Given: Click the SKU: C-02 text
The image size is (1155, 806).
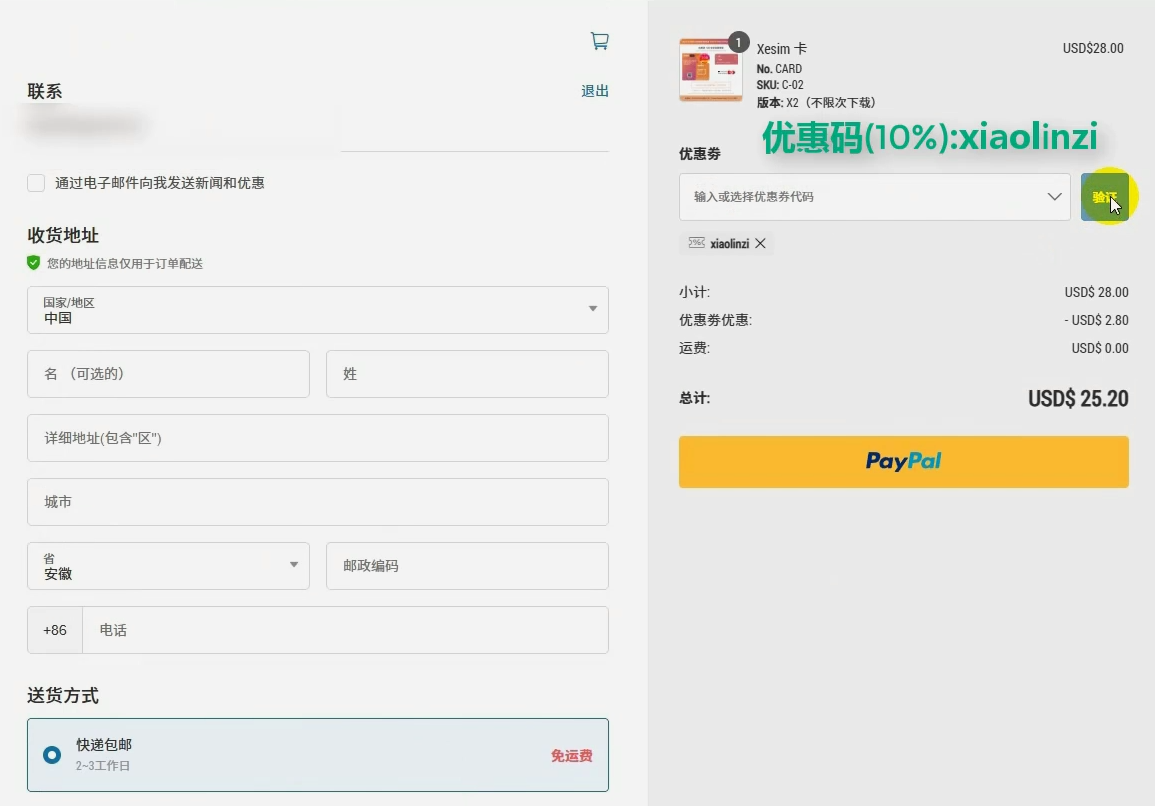Looking at the screenshot, I should (780, 85).
